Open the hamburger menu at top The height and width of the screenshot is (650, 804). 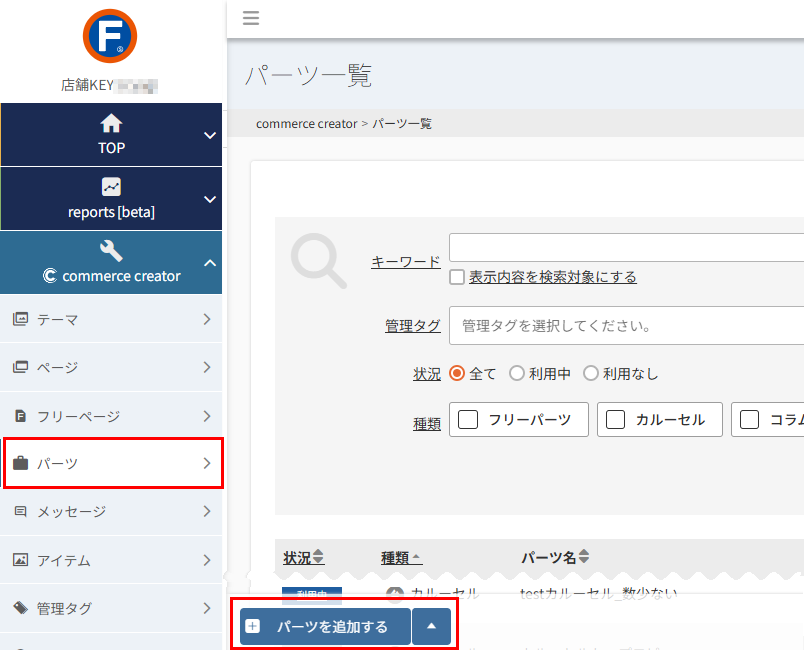[250, 18]
